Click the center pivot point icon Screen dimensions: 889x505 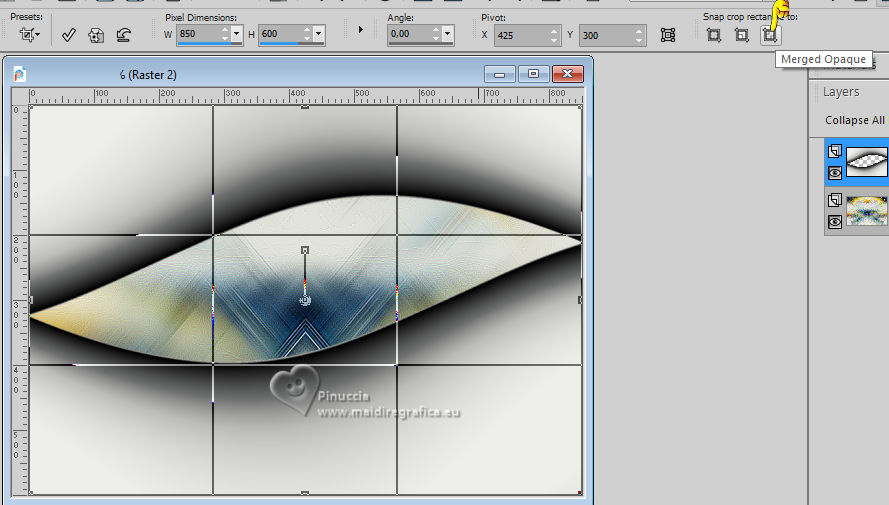click(668, 35)
